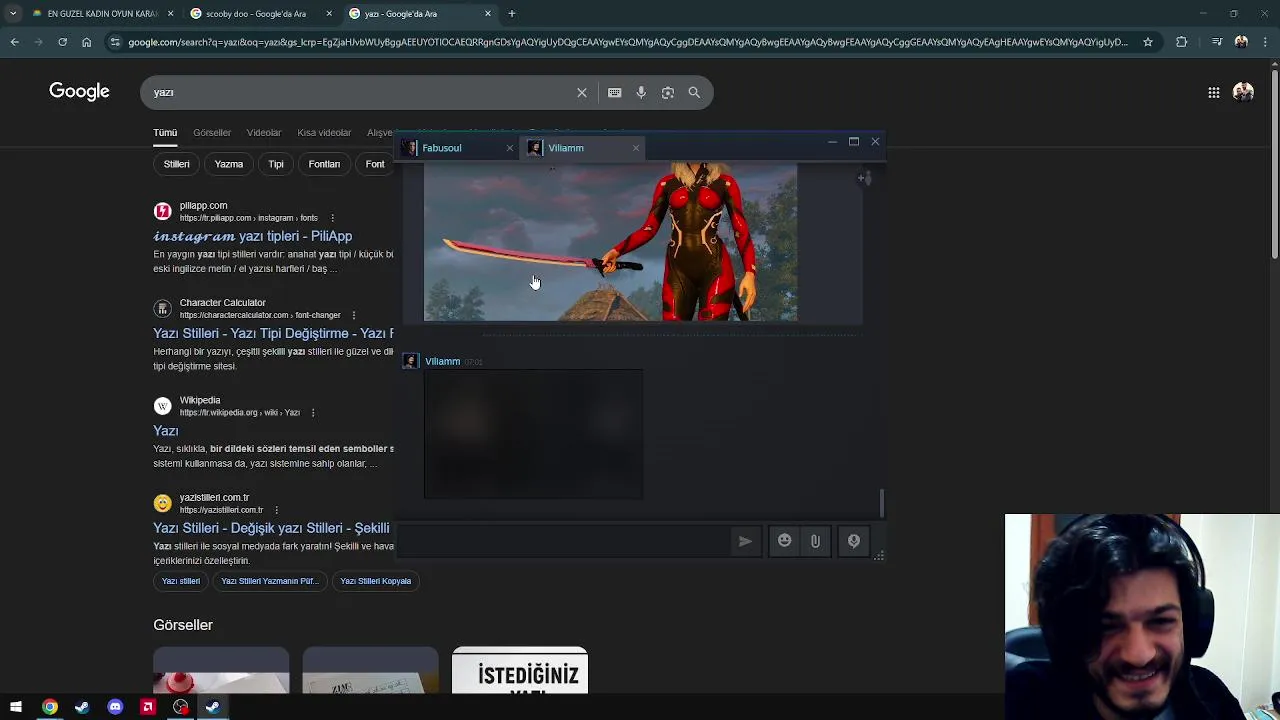This screenshot has height=720, width=1280.
Task: Close the yazı Google search tab
Action: point(488,14)
